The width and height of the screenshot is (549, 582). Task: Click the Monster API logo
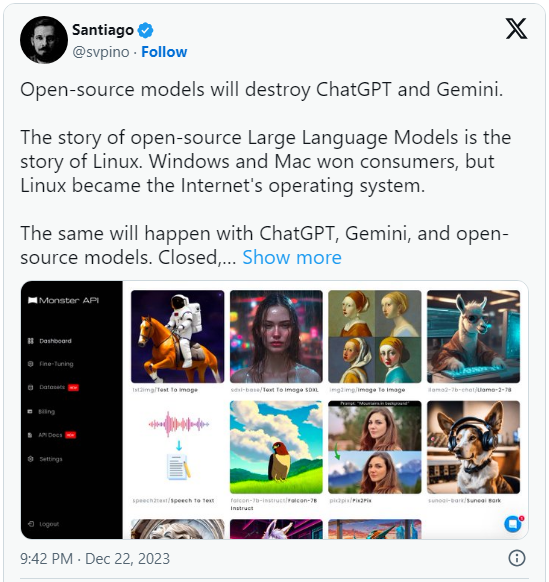pos(63,300)
